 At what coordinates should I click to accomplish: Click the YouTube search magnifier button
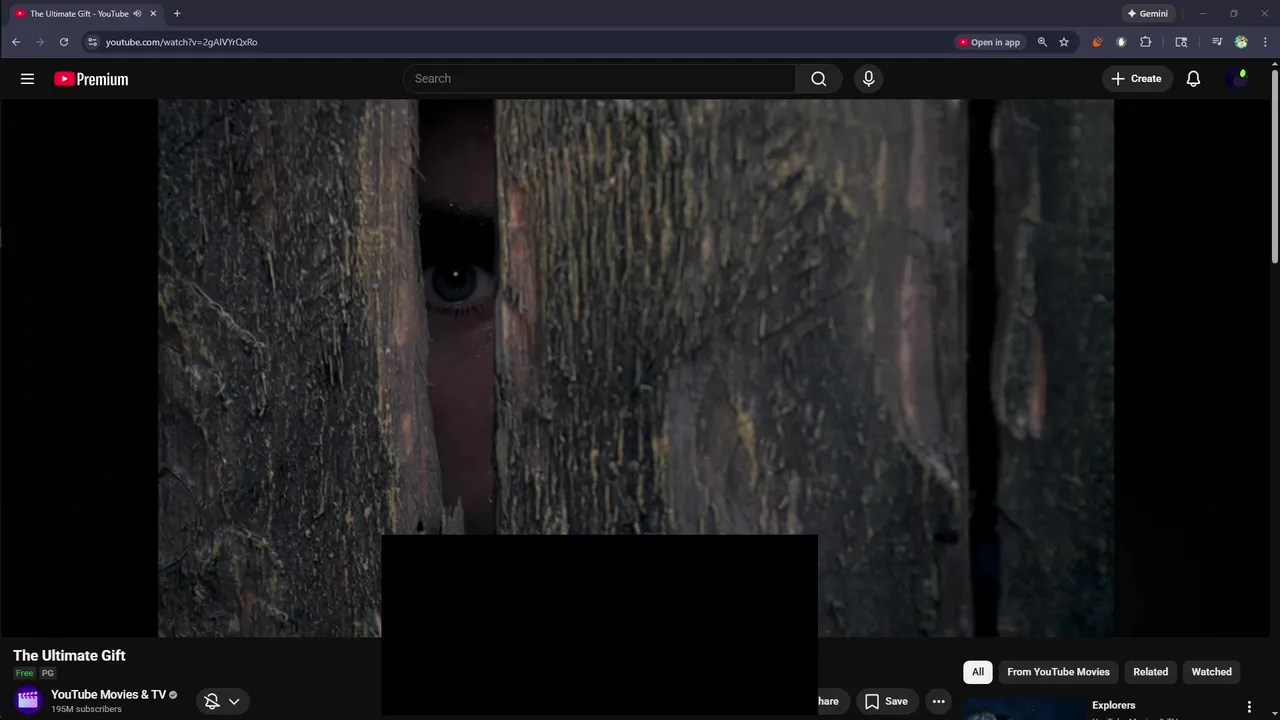[x=819, y=79]
